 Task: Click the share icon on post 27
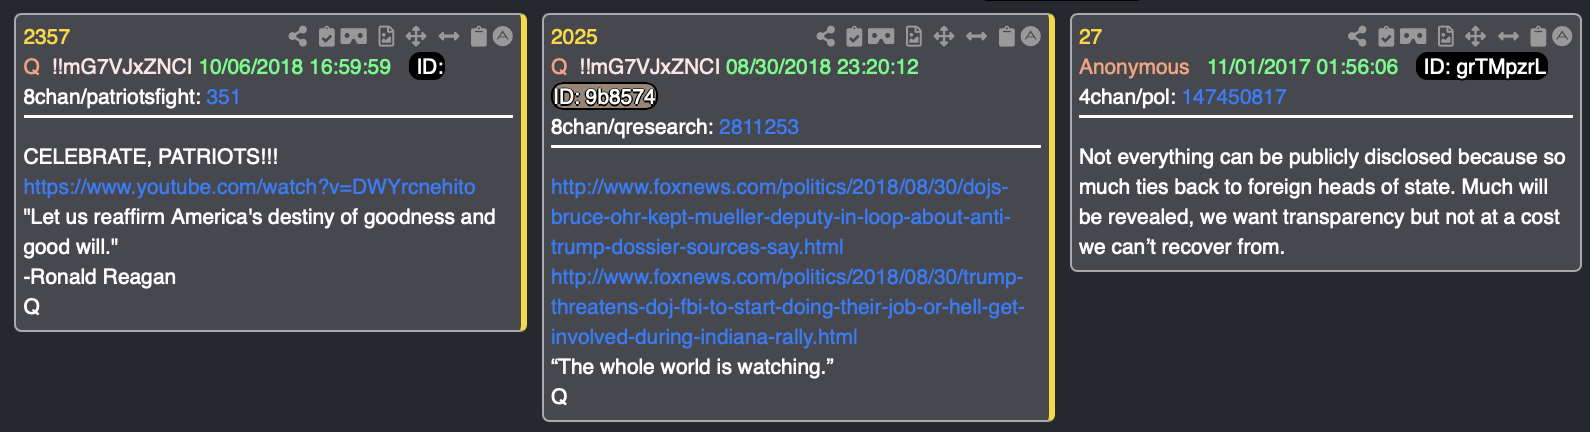coord(1357,37)
